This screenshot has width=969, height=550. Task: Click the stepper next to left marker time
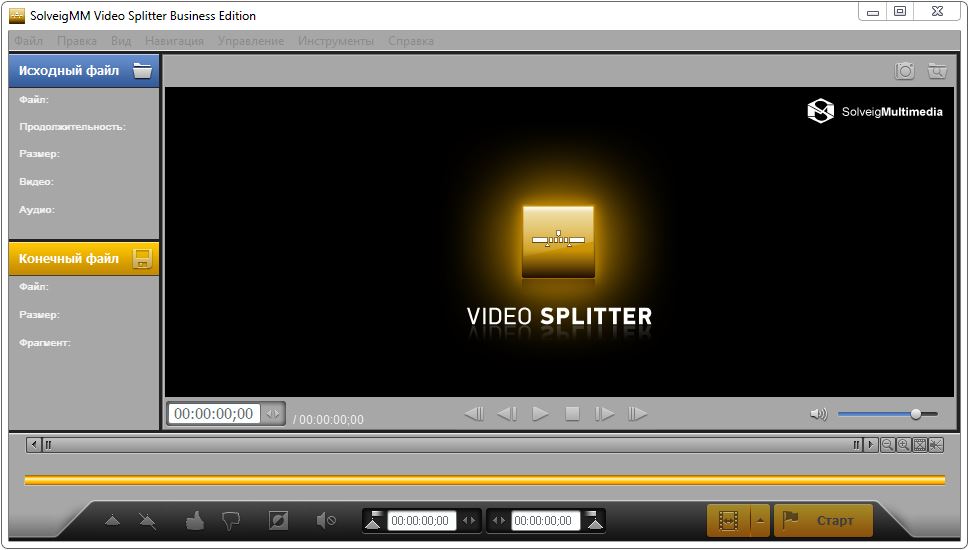click(x=470, y=520)
